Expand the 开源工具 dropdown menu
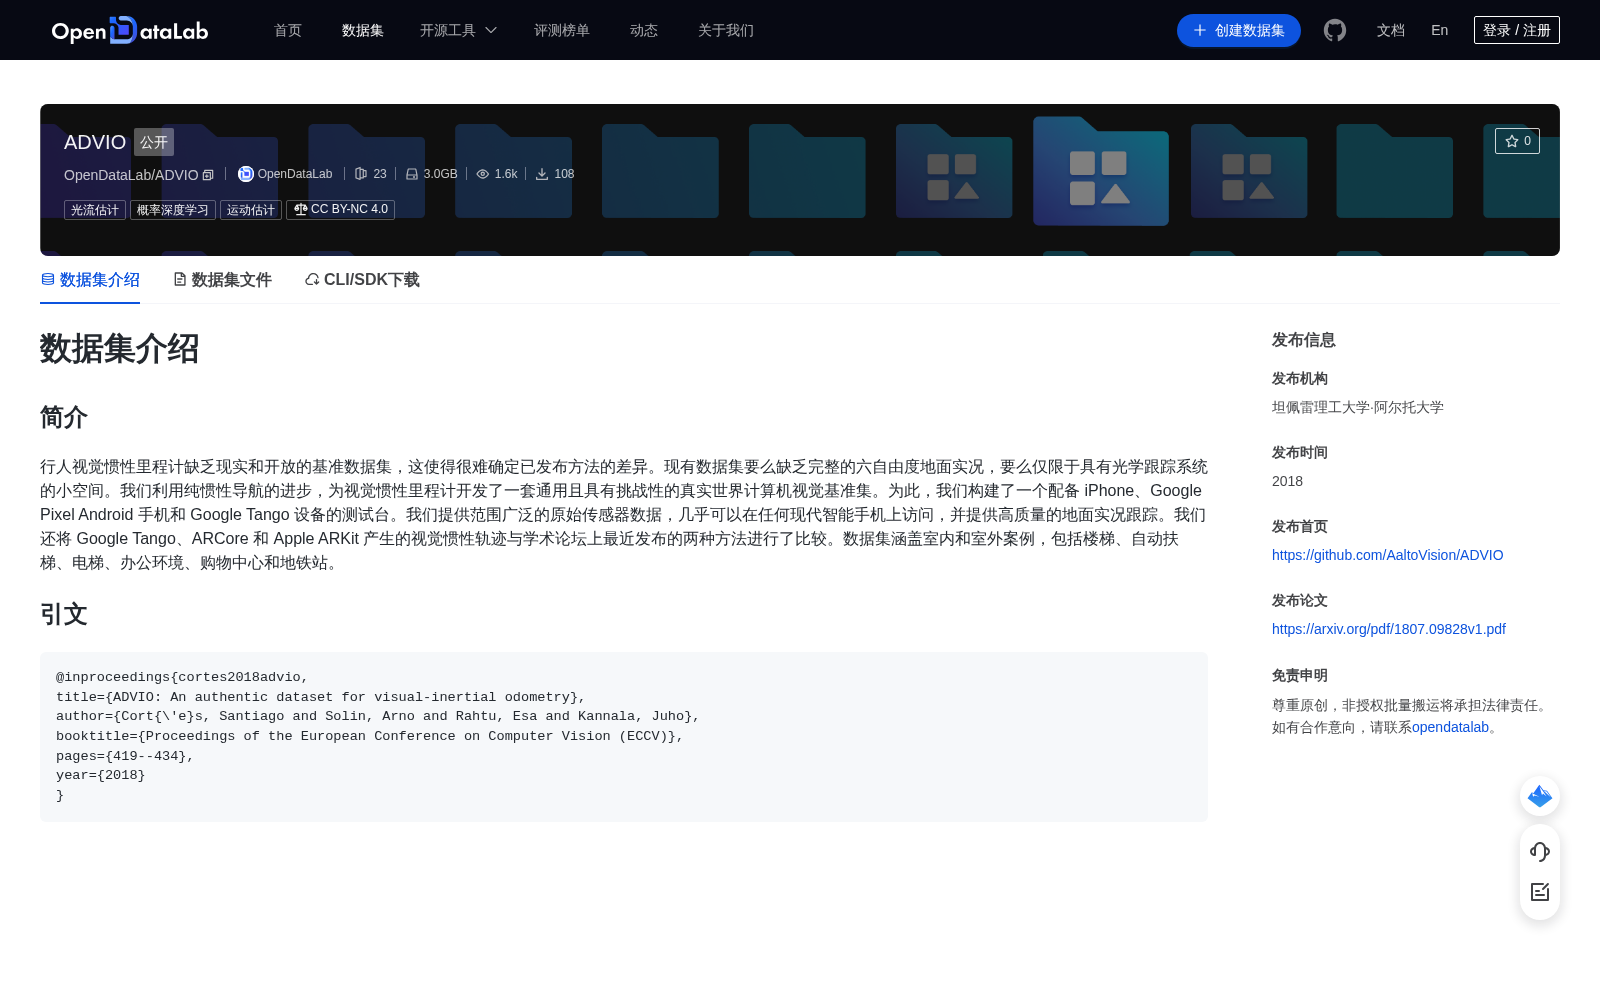 pos(458,30)
